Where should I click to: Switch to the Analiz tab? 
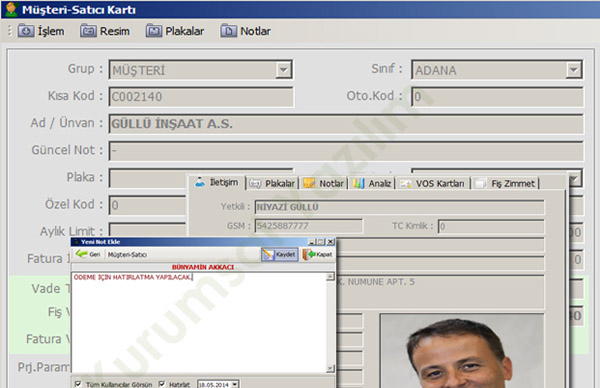372,184
